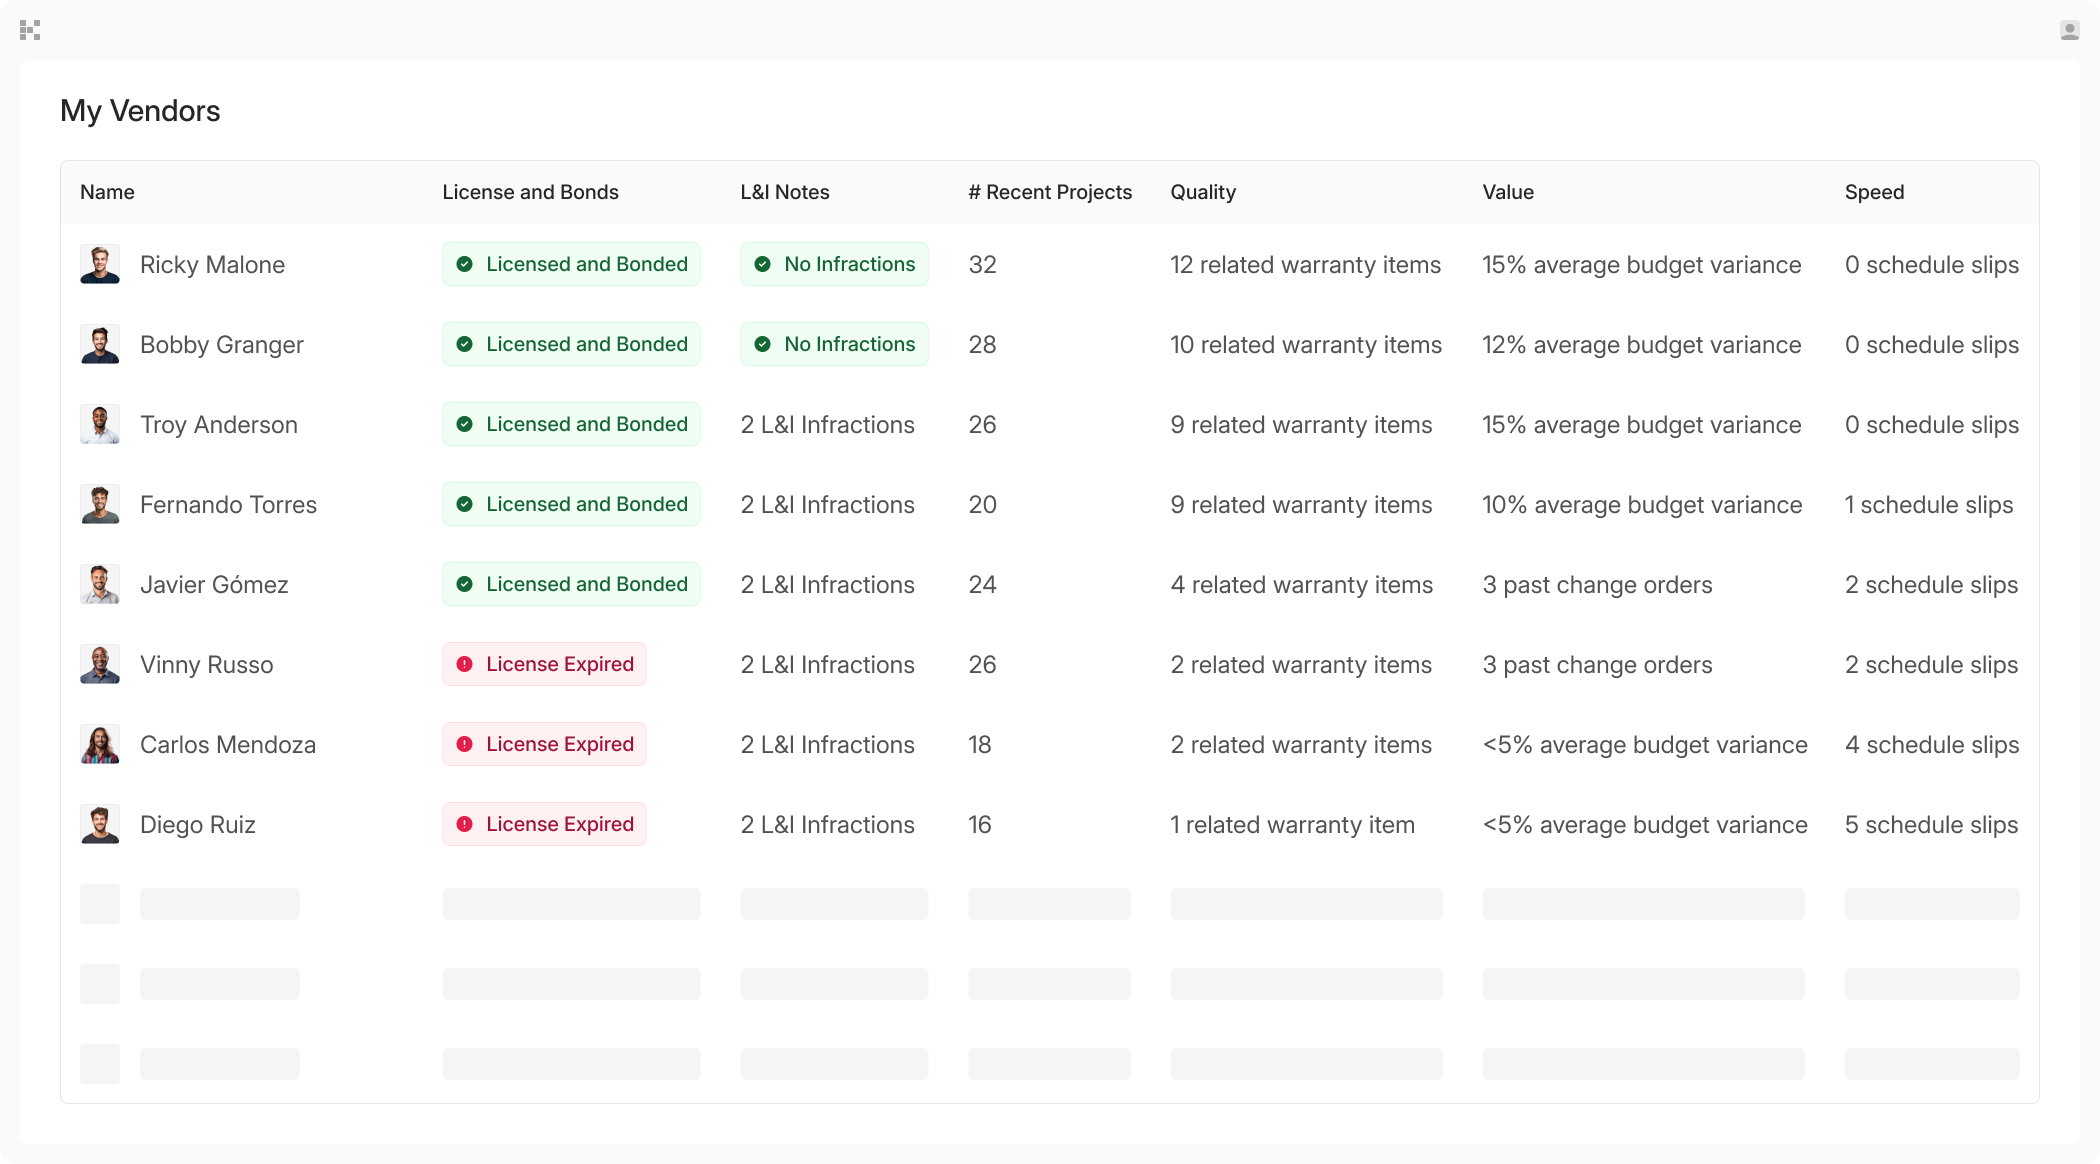2100x1164 pixels.
Task: Click the License and Bonds column header
Action: click(x=530, y=192)
